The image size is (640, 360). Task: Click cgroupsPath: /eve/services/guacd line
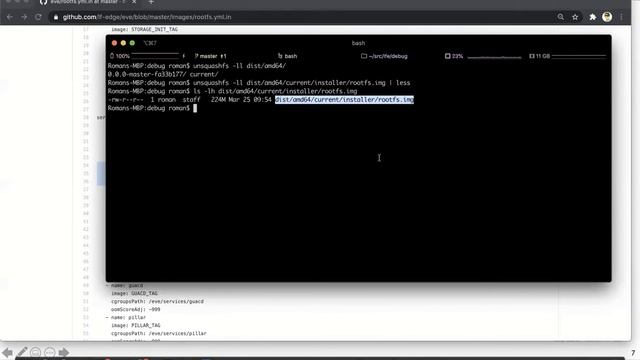[157, 301]
